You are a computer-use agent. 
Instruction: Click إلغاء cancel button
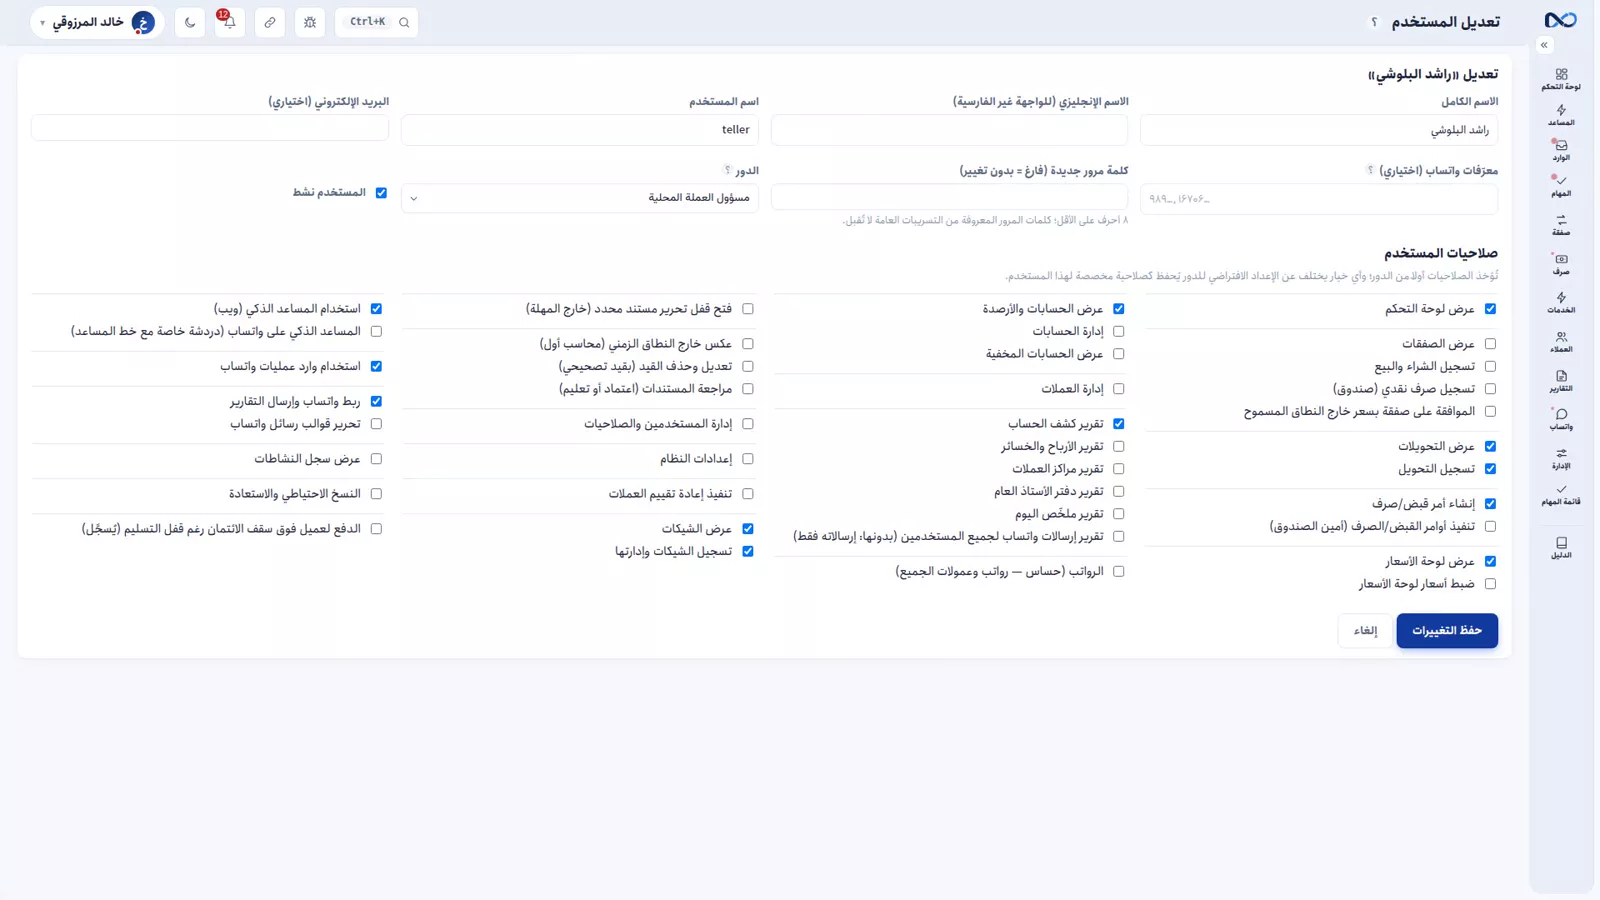pyautogui.click(x=1365, y=631)
